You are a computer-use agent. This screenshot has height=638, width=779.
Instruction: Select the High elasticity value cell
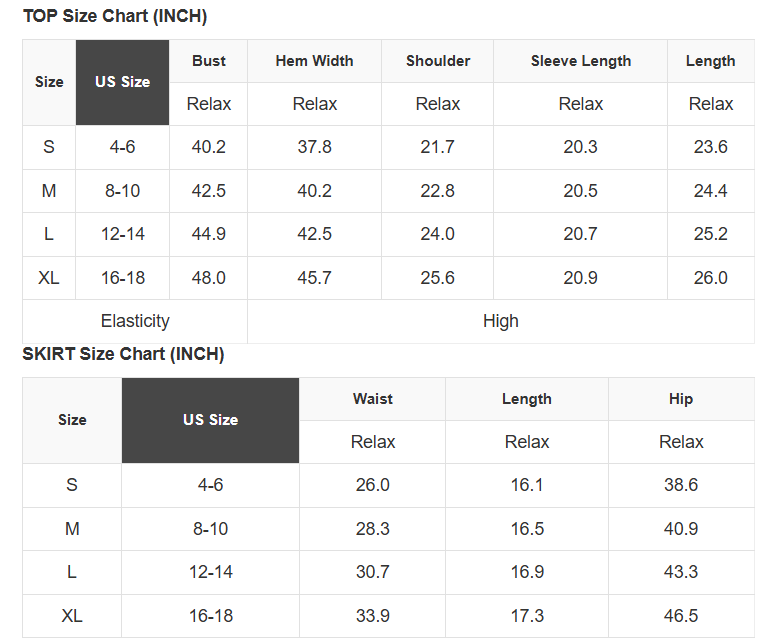coord(501,321)
